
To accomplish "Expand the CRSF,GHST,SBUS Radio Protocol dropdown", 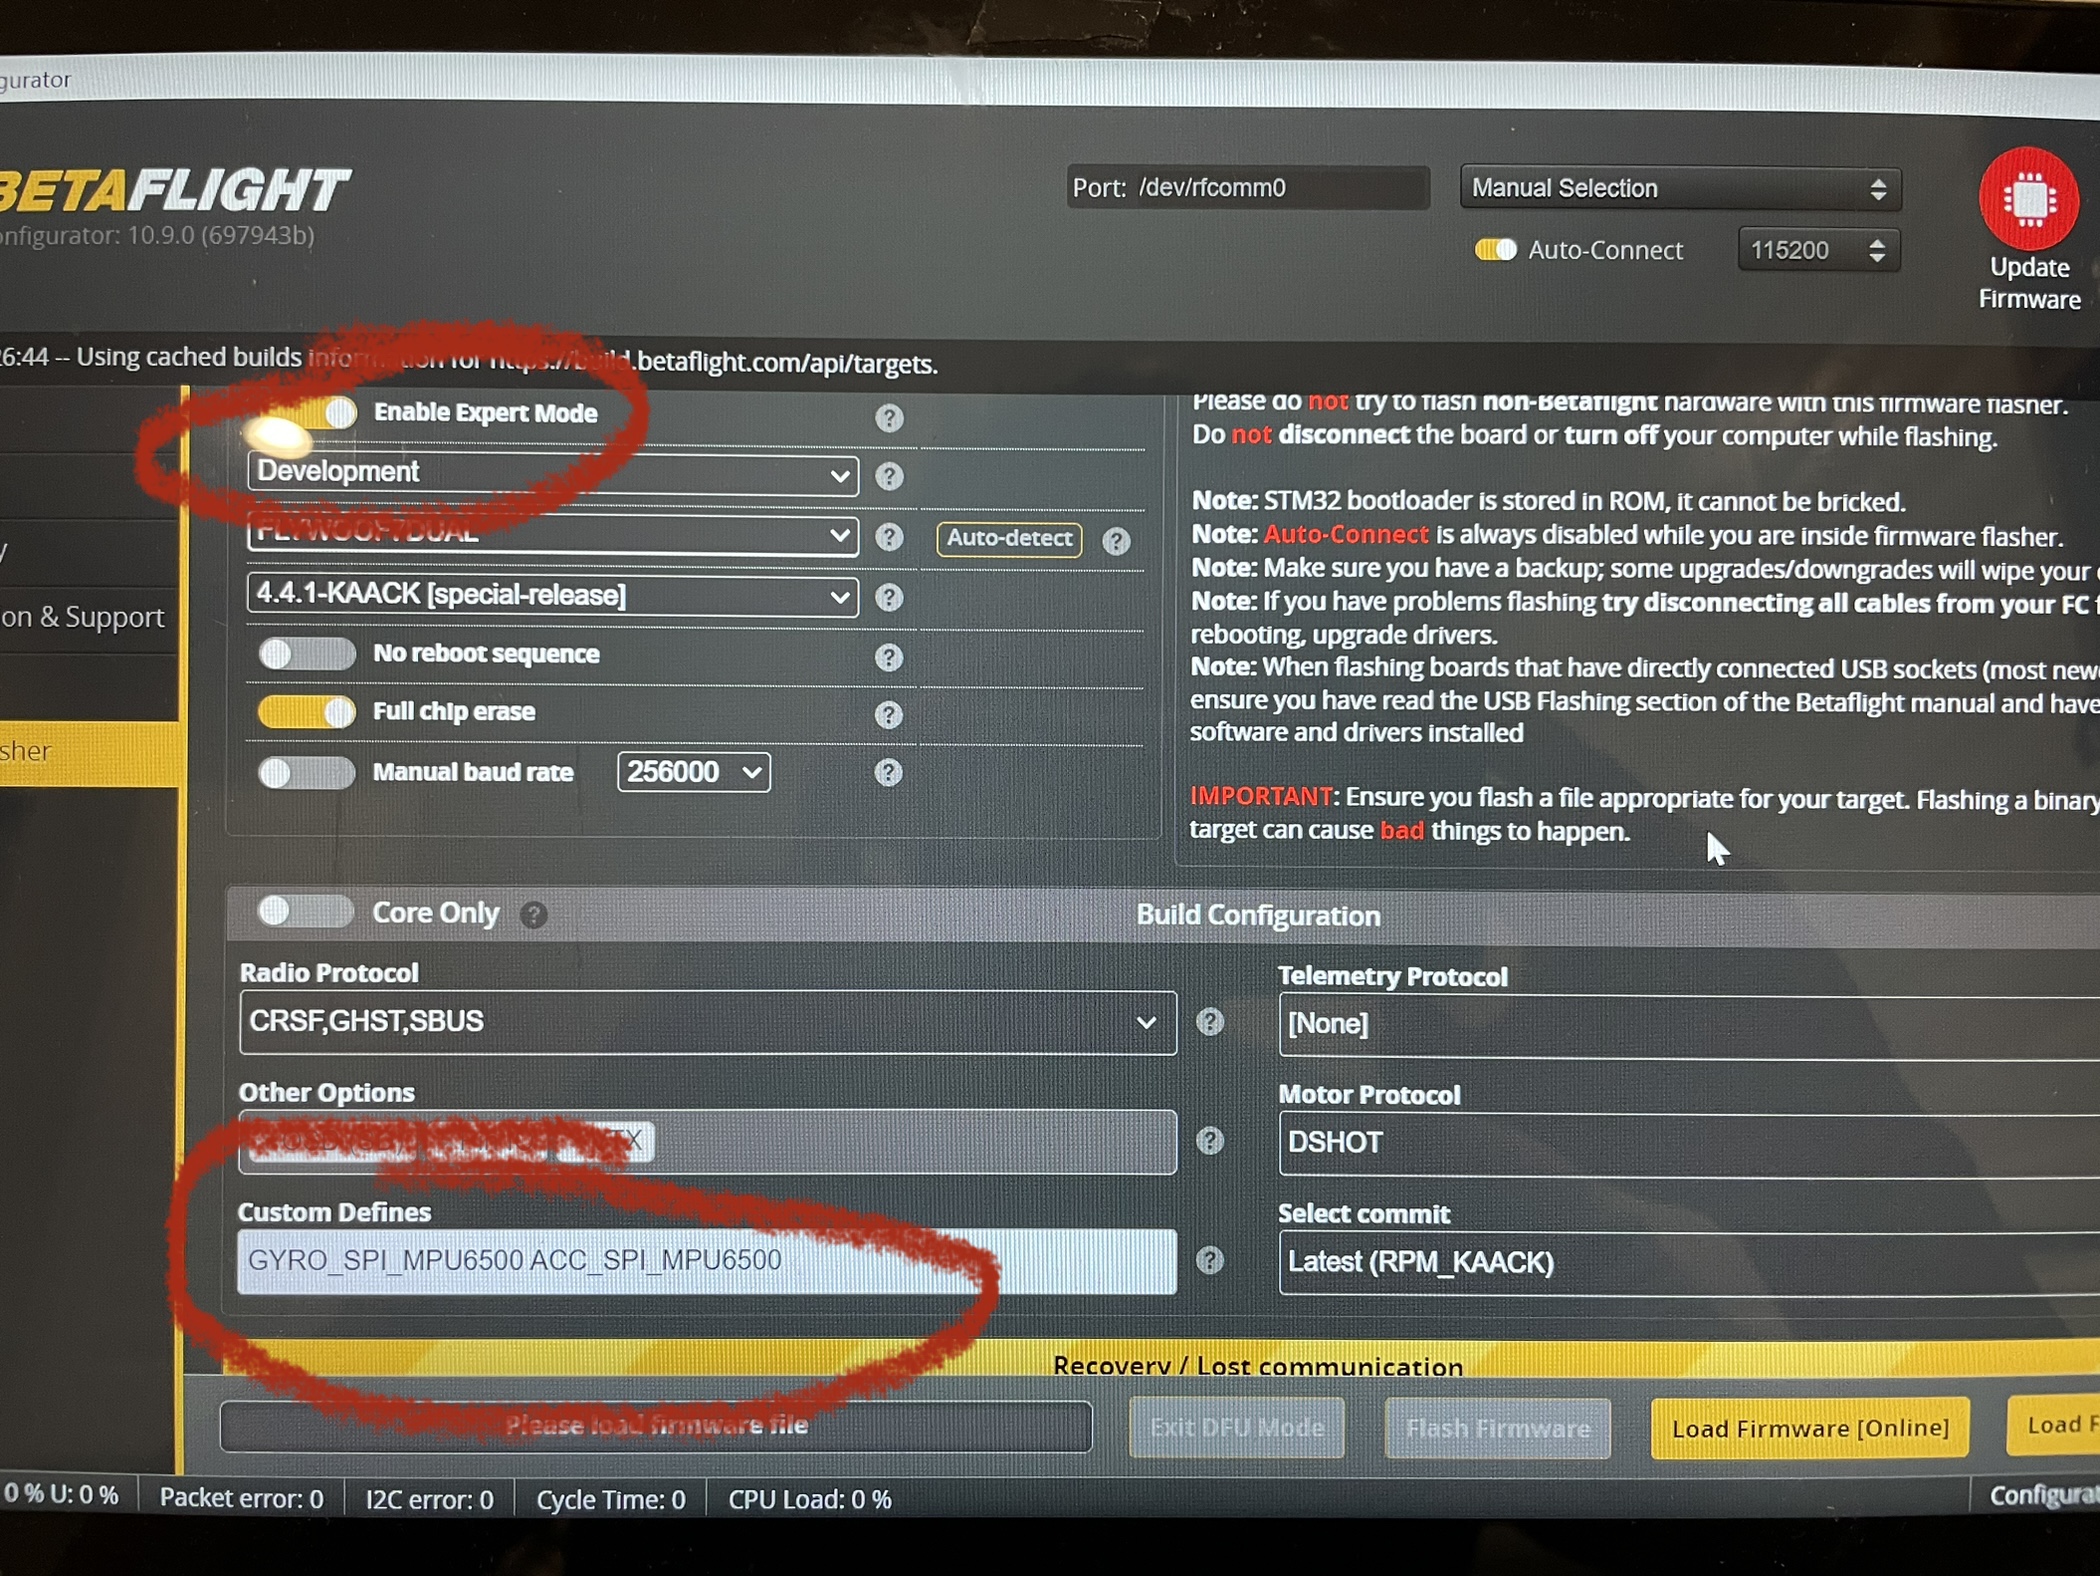I will 707,1022.
